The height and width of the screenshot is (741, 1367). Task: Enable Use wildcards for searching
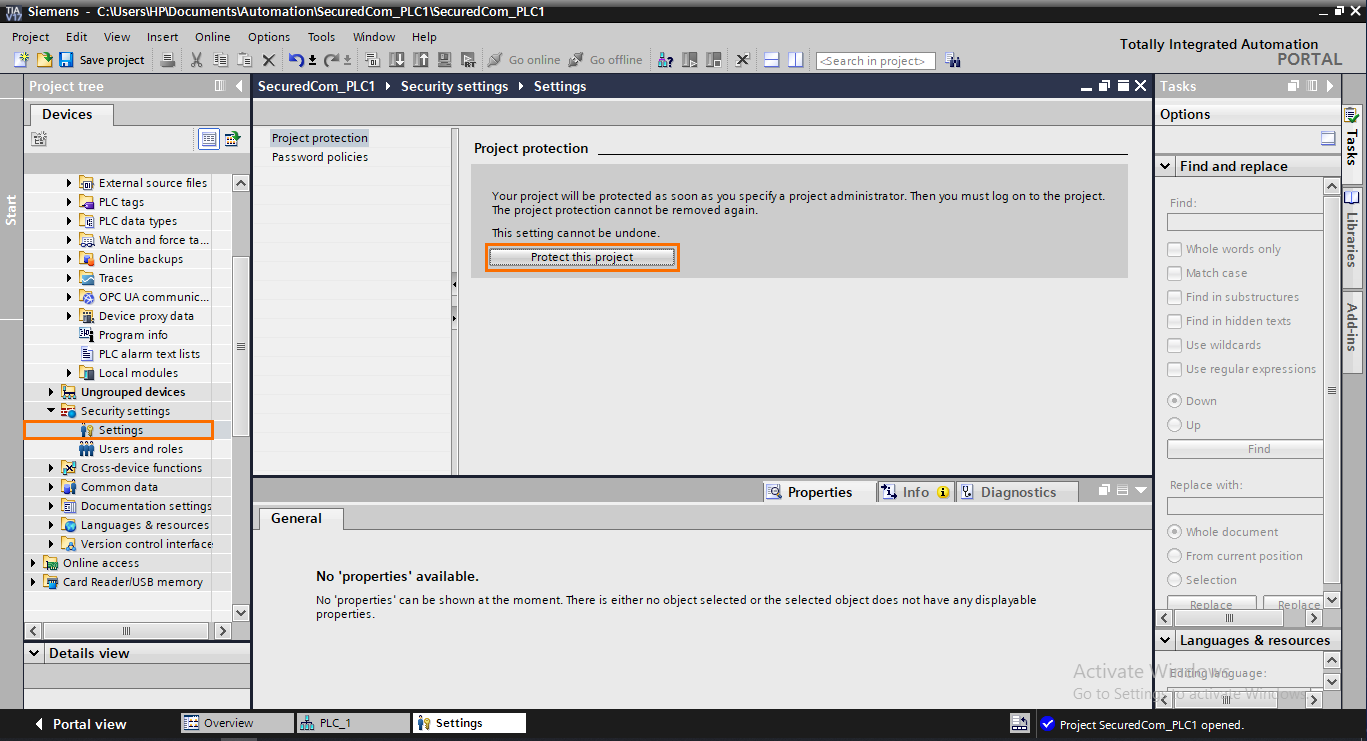point(1173,344)
